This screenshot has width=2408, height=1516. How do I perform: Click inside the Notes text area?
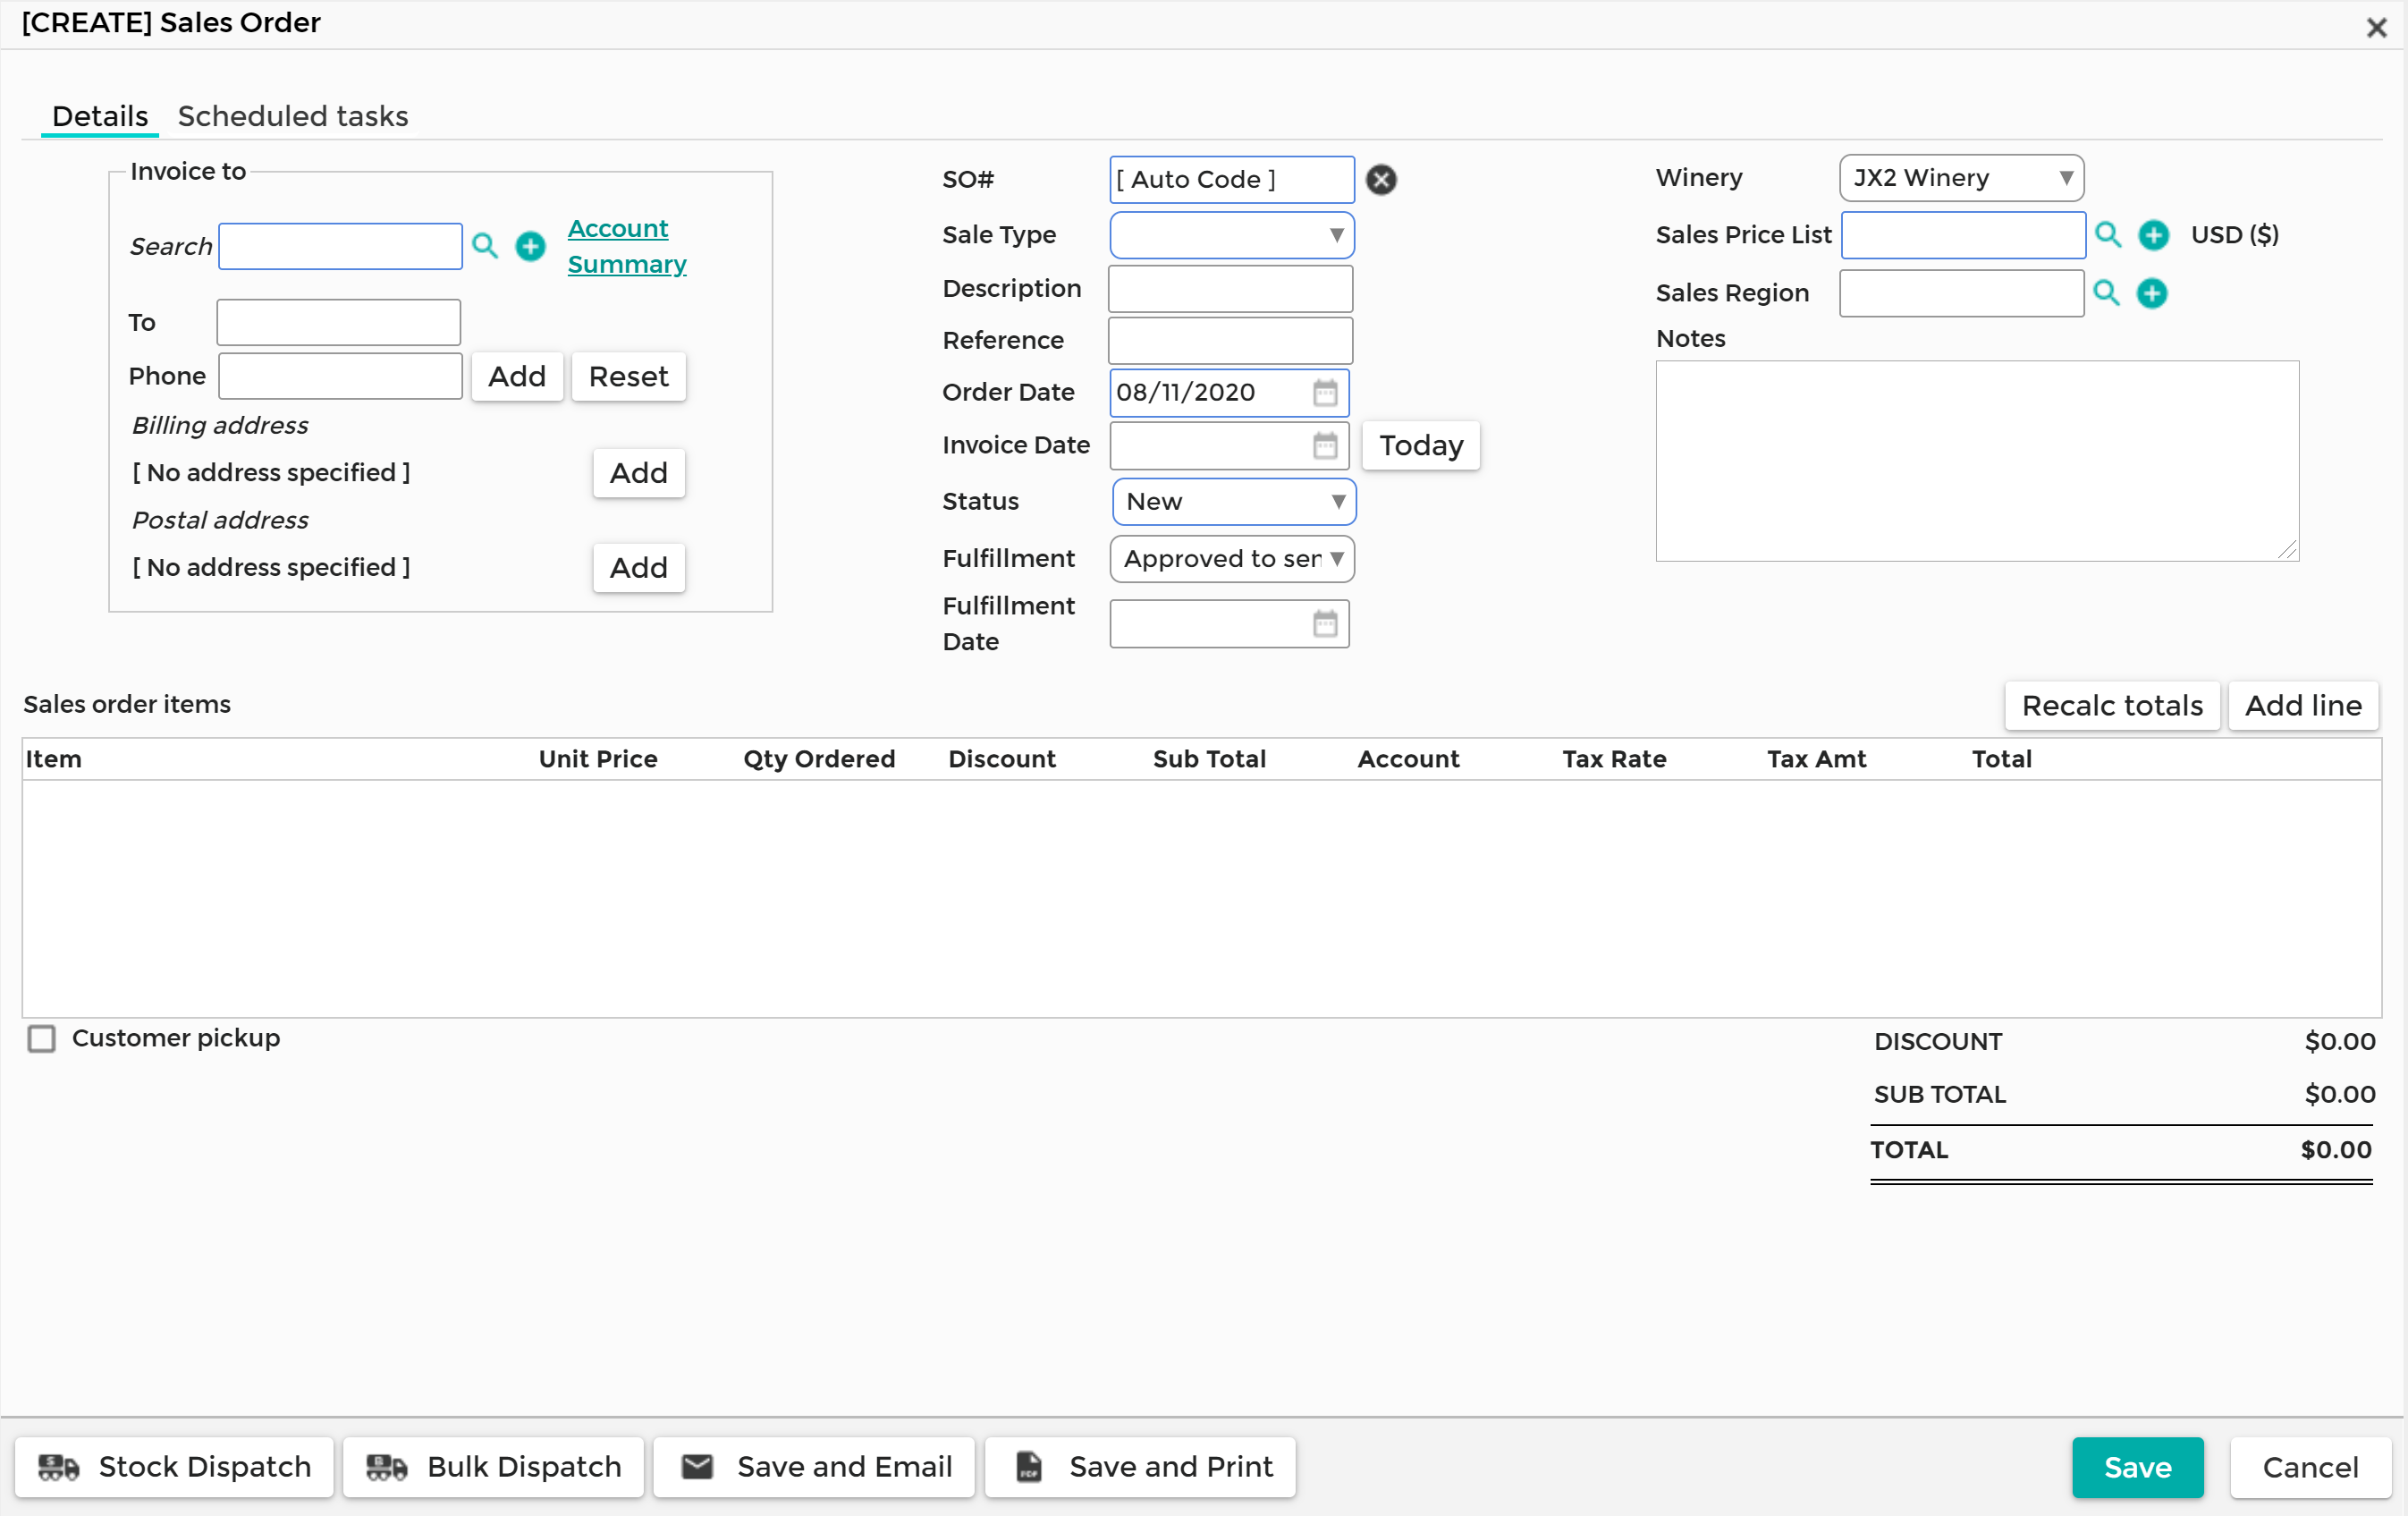coord(1977,460)
